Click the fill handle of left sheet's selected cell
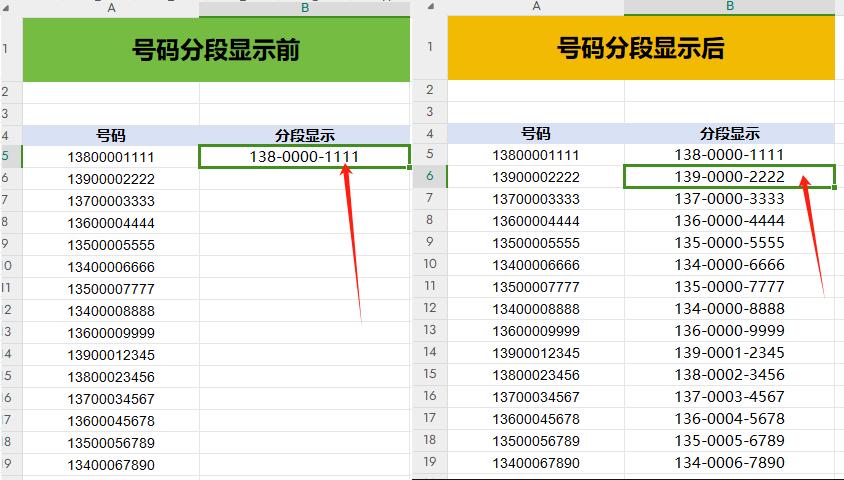844x480 pixels. (410, 167)
